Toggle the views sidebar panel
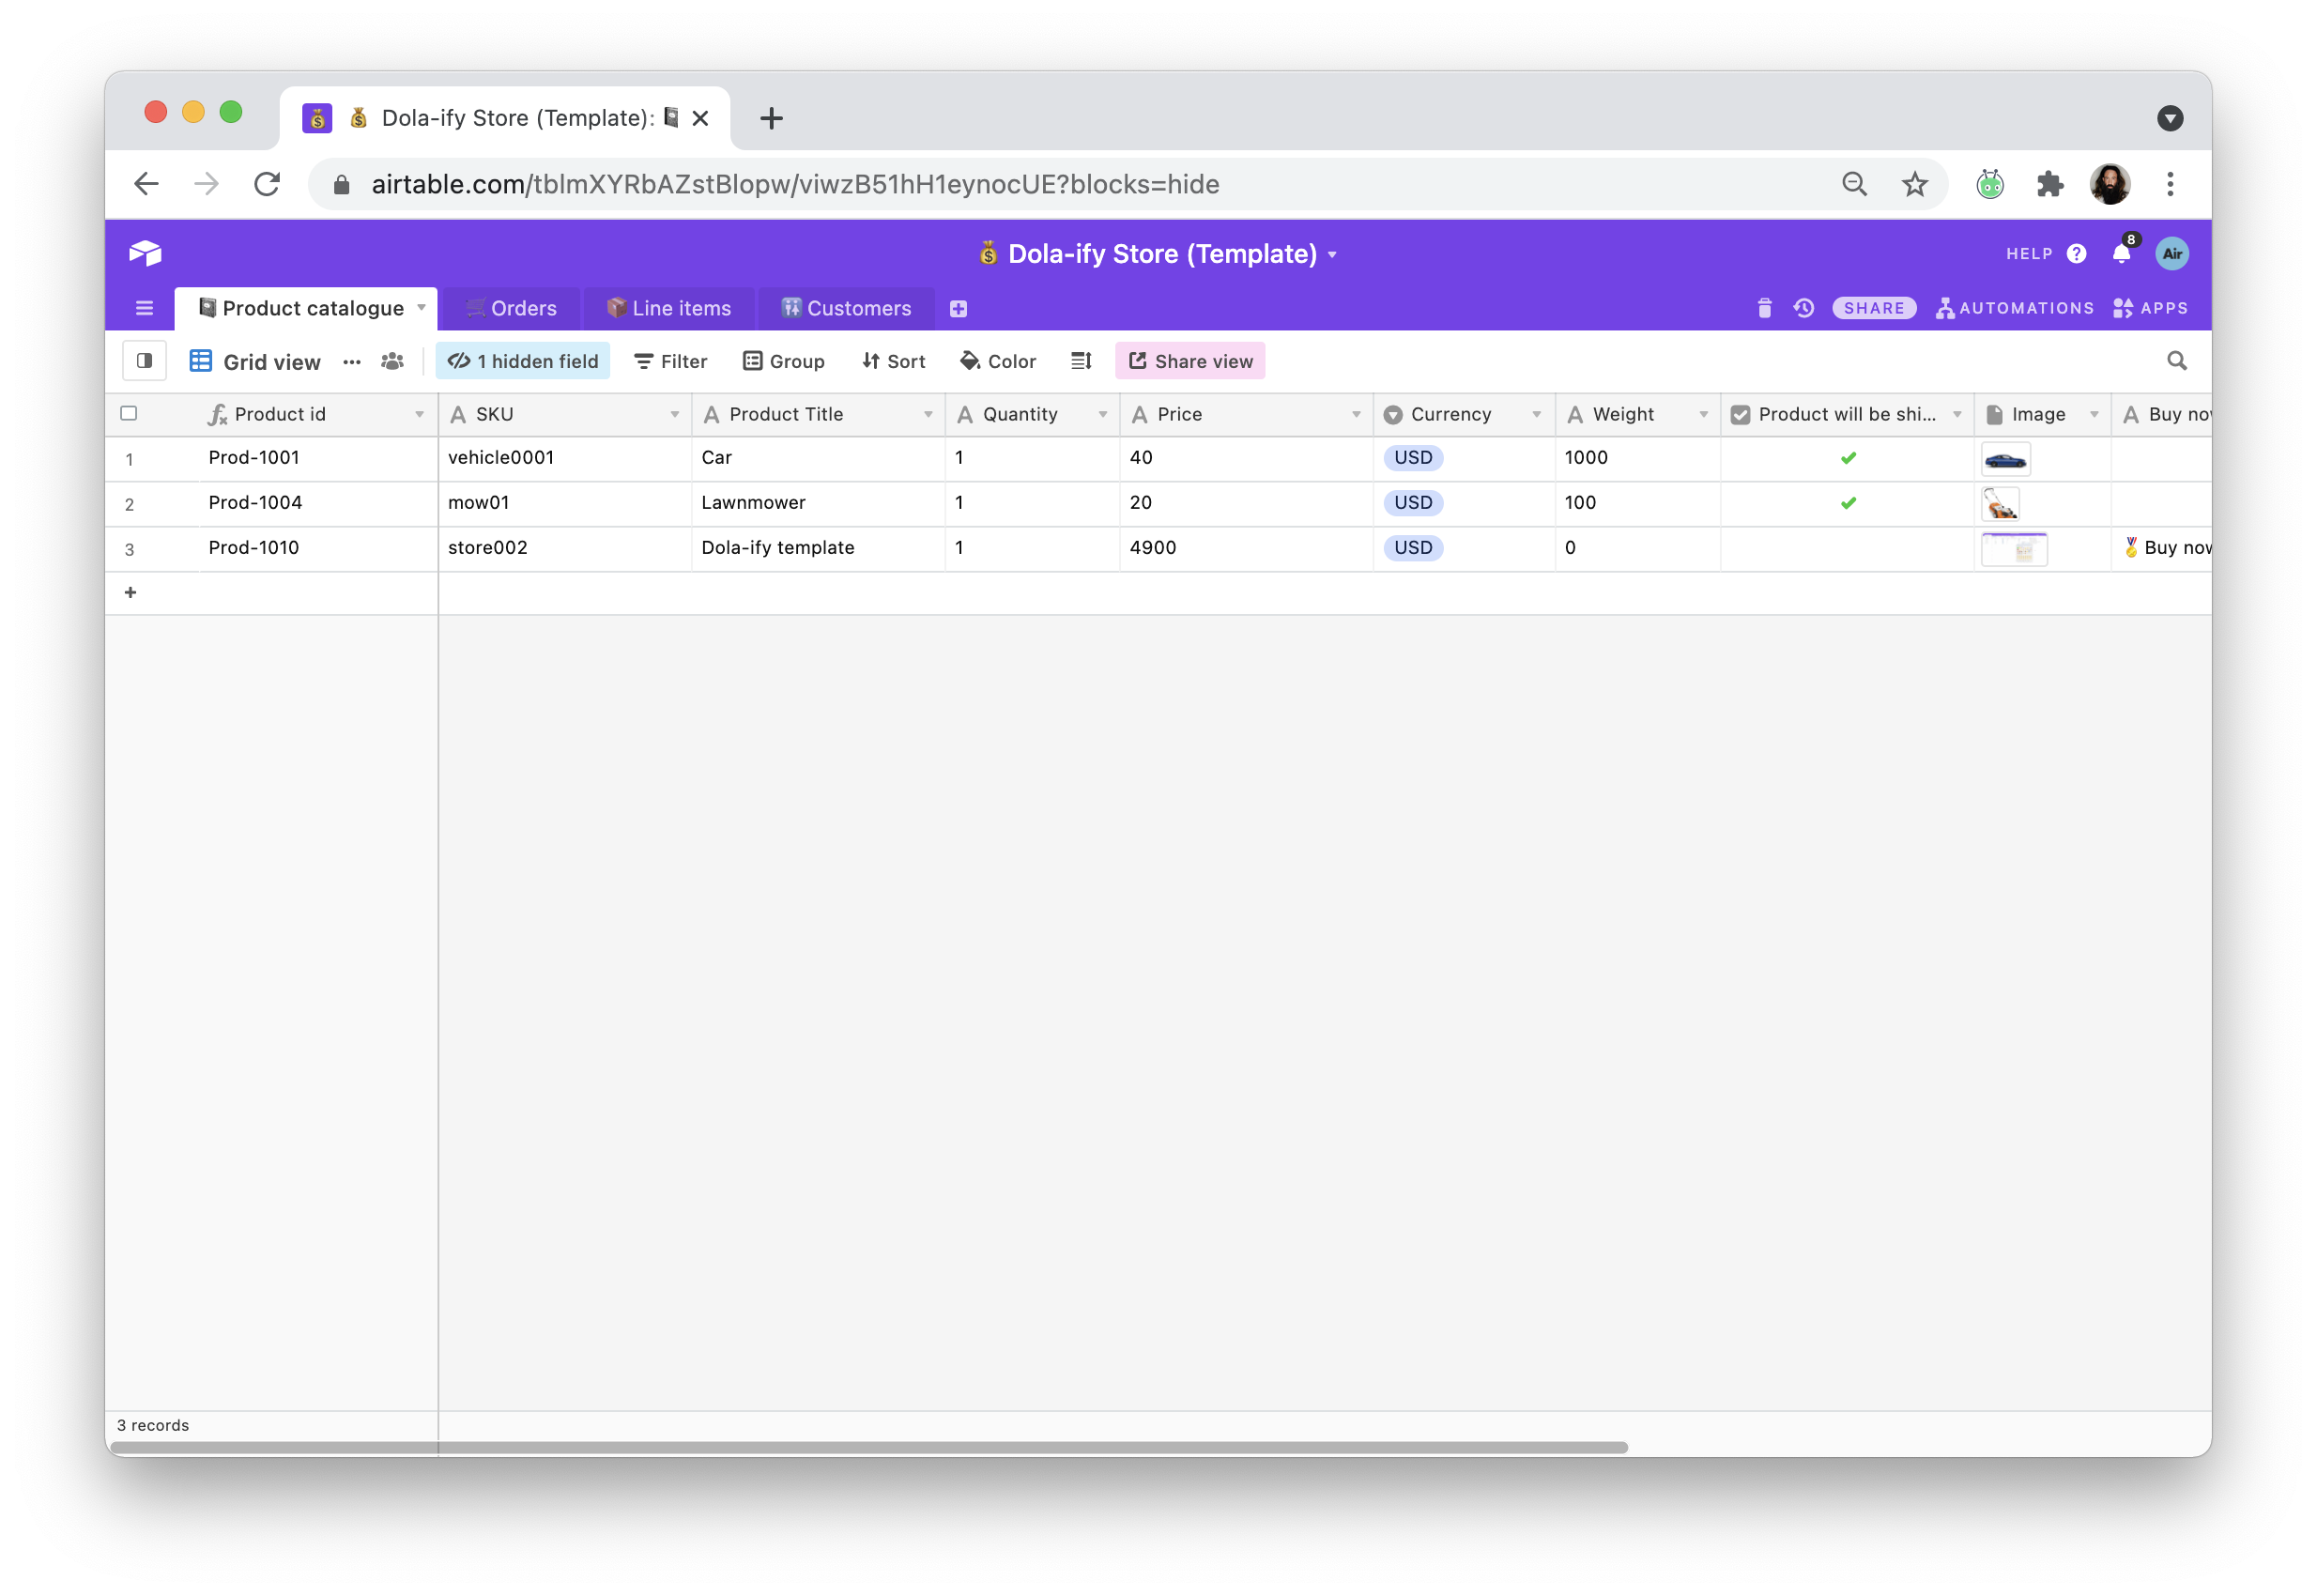This screenshot has width=2317, height=1596. coord(144,361)
